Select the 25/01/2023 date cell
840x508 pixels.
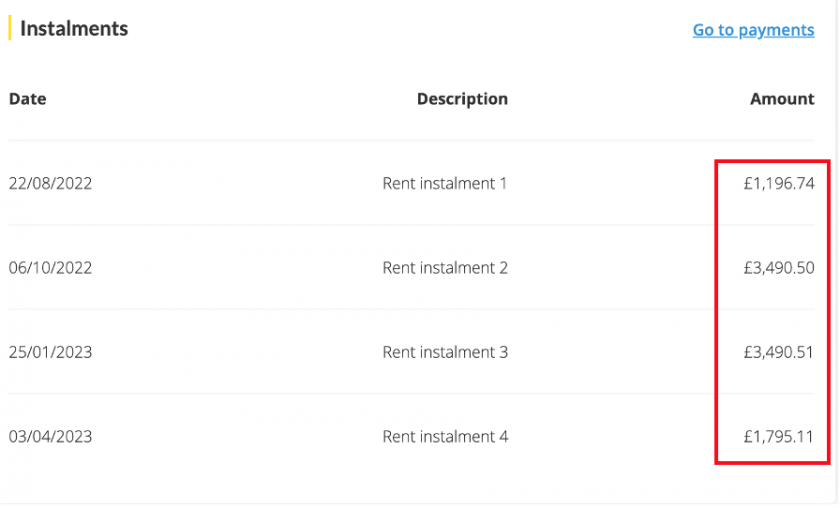coord(50,352)
